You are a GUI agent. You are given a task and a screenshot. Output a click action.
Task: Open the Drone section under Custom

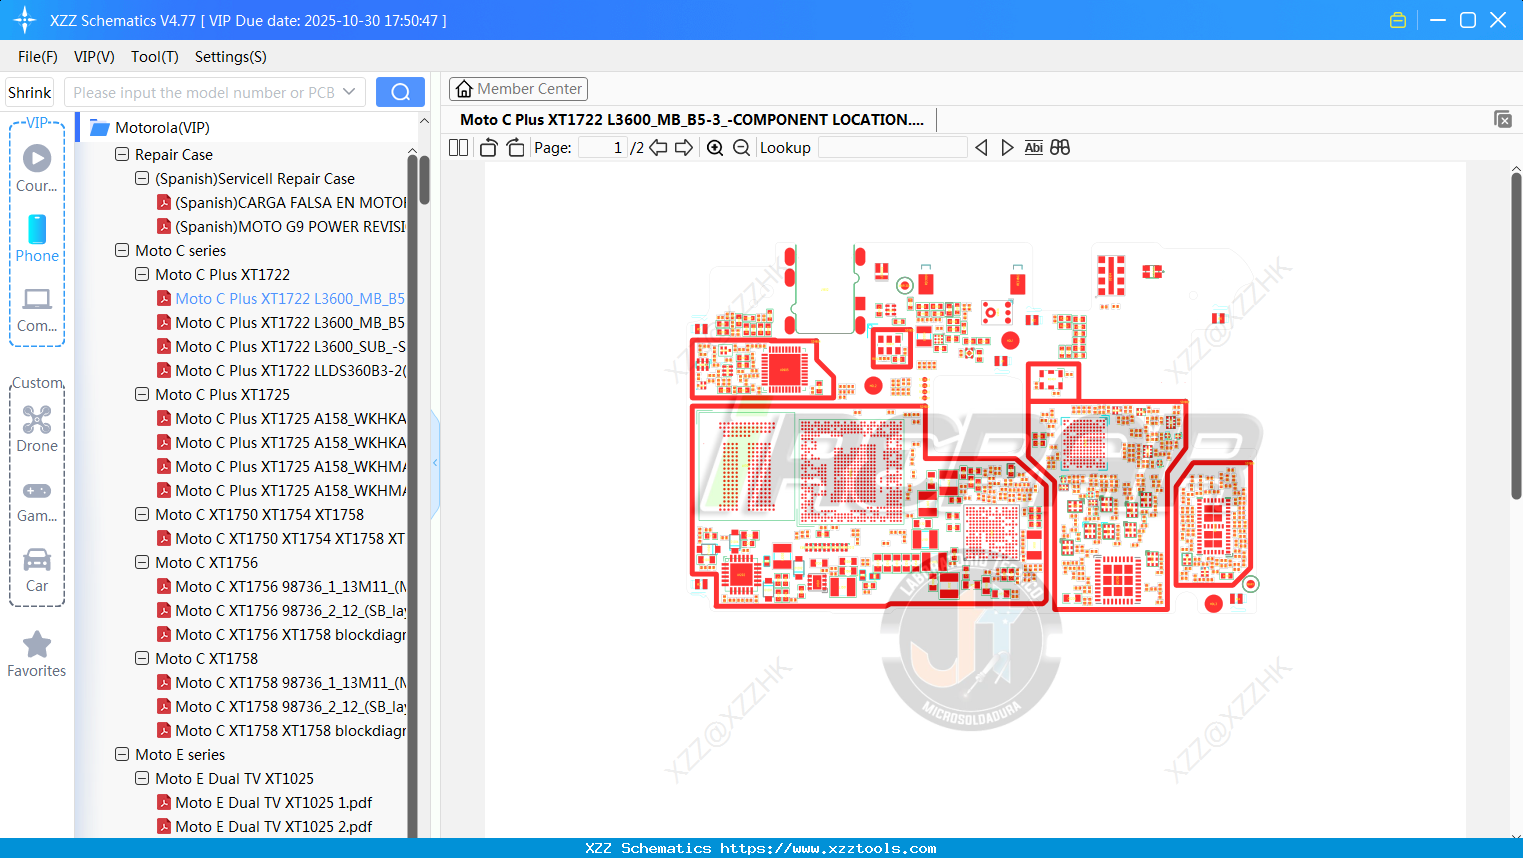click(37, 428)
